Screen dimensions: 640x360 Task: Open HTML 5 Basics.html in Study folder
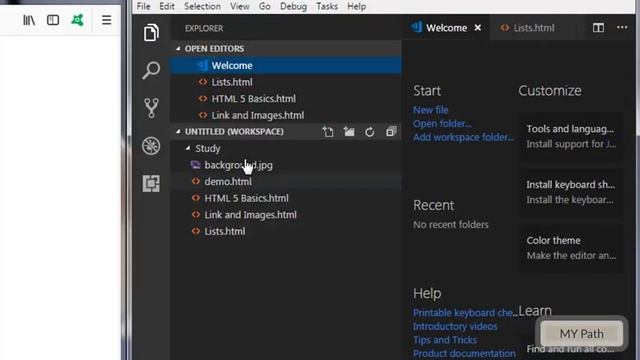coord(286,198)
